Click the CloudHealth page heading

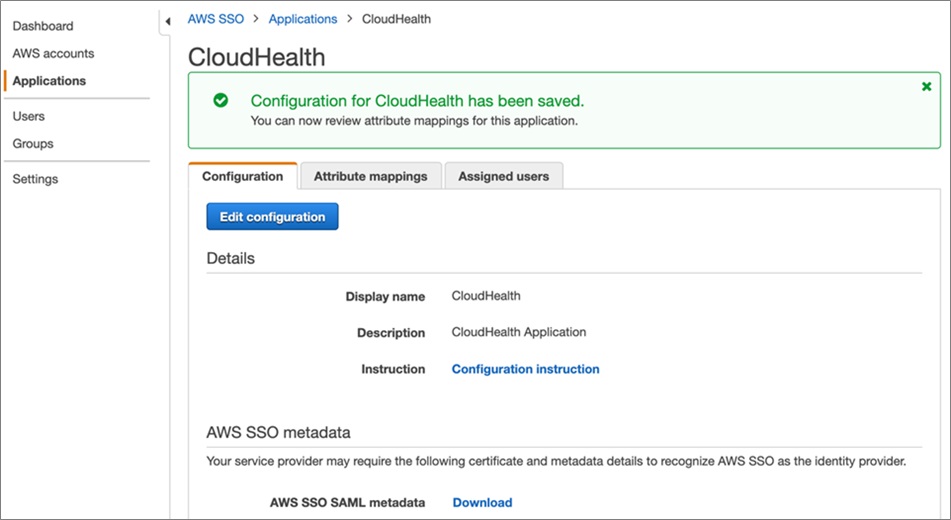(257, 57)
